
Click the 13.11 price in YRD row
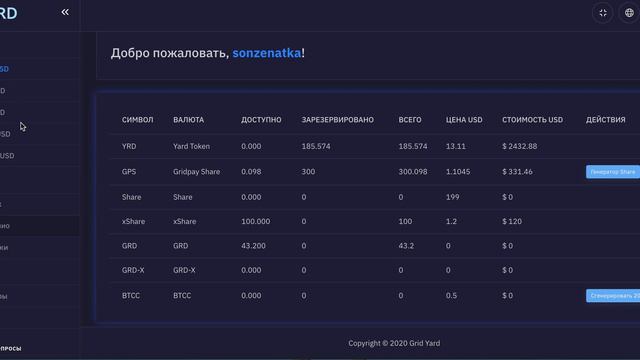[456, 146]
